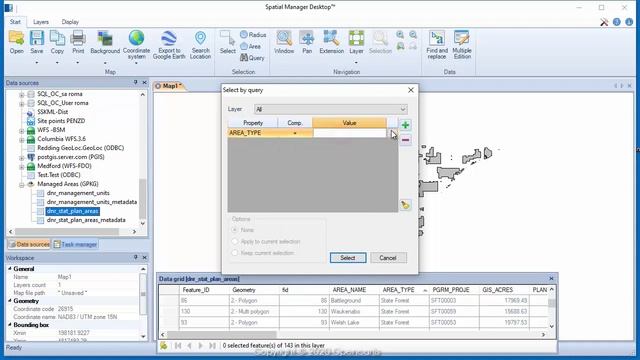Click the clear query brush icon in dialog

coord(405,205)
